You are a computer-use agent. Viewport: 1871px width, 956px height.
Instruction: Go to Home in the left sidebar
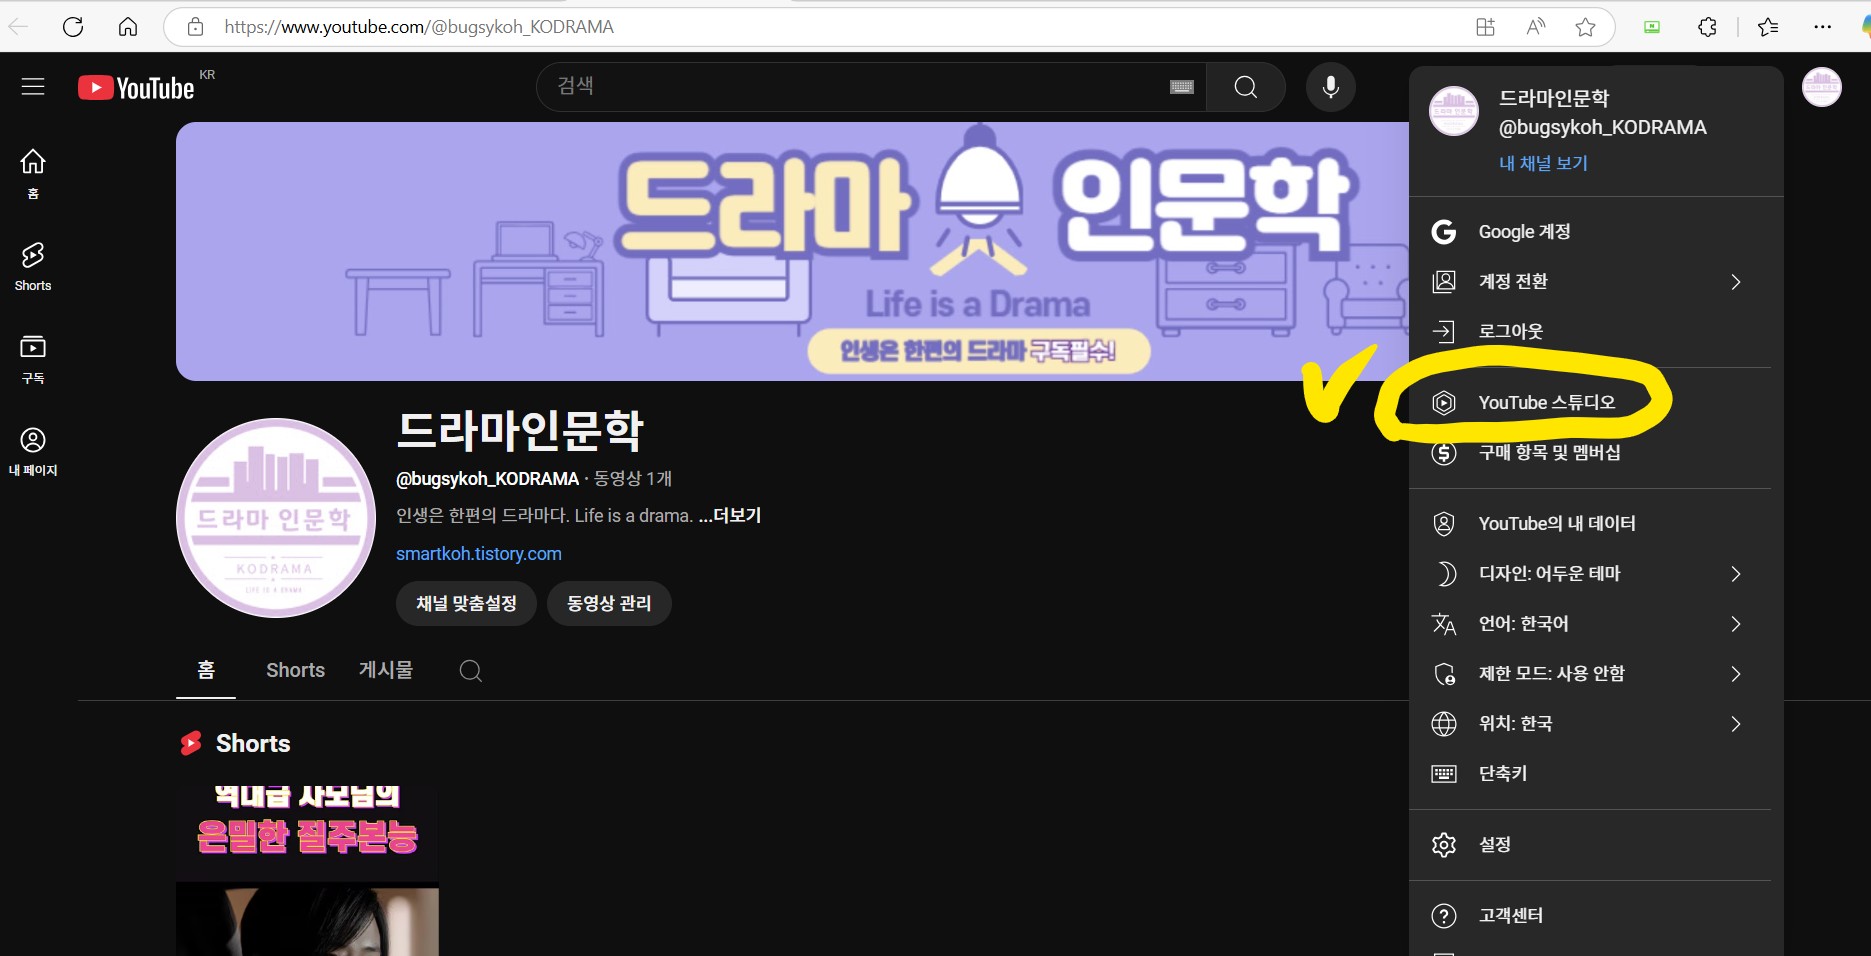[x=33, y=174]
